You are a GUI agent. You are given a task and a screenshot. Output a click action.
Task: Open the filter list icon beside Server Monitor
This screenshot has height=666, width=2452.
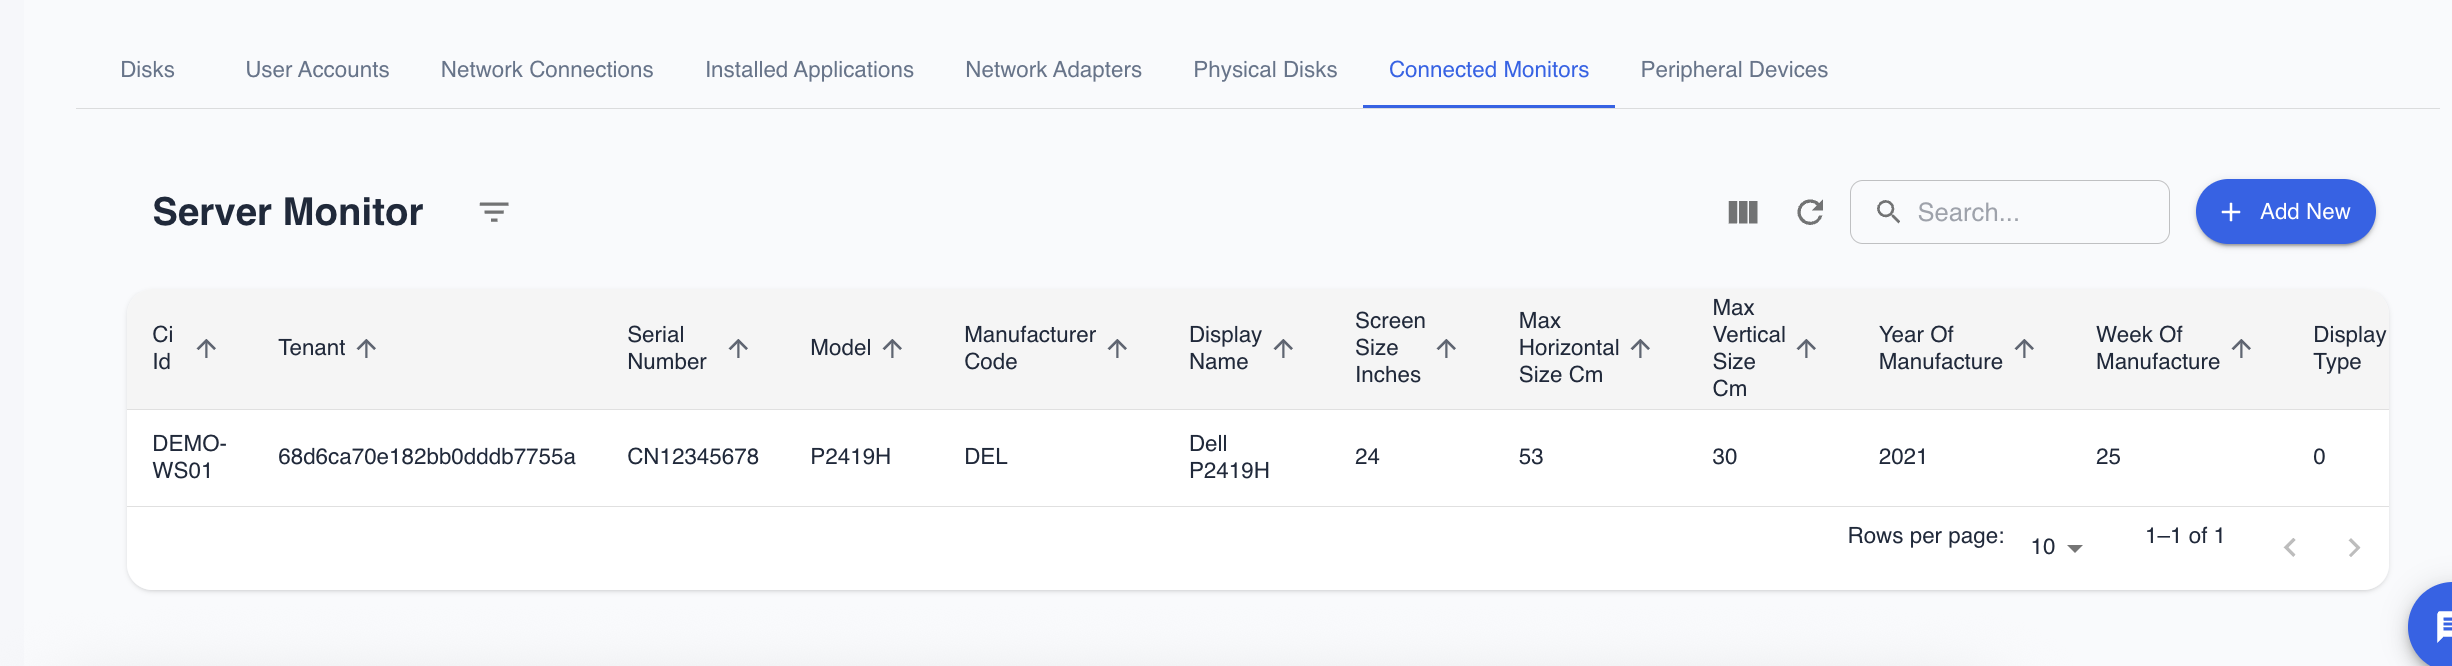coord(493,212)
